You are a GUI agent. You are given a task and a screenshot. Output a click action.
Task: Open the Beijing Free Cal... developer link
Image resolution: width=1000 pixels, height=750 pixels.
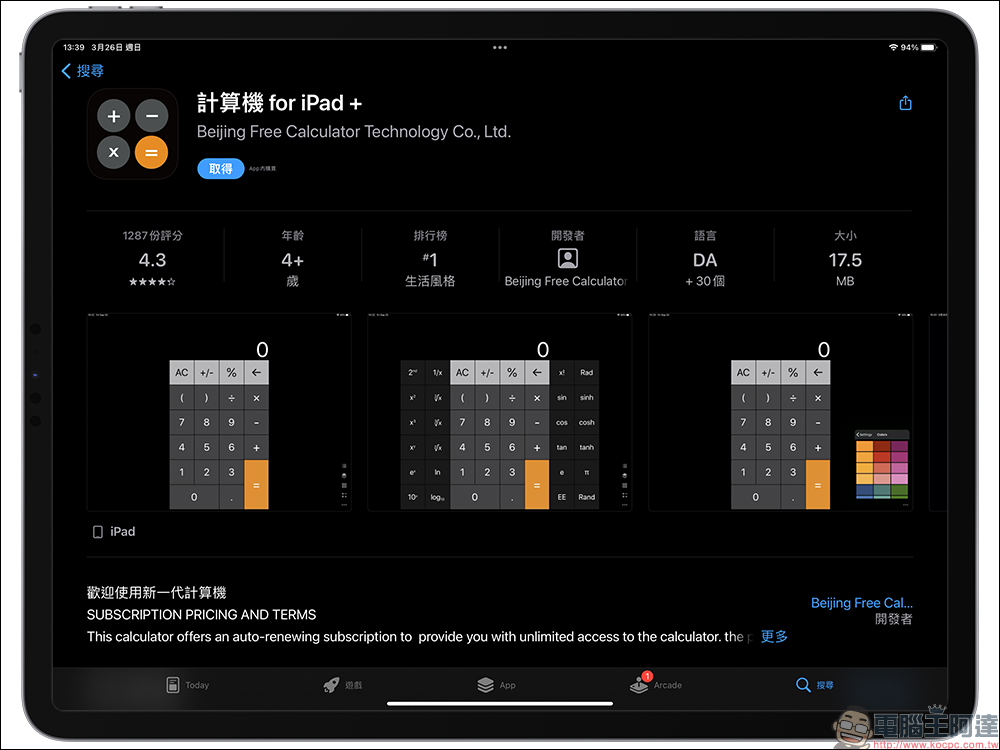click(x=862, y=603)
